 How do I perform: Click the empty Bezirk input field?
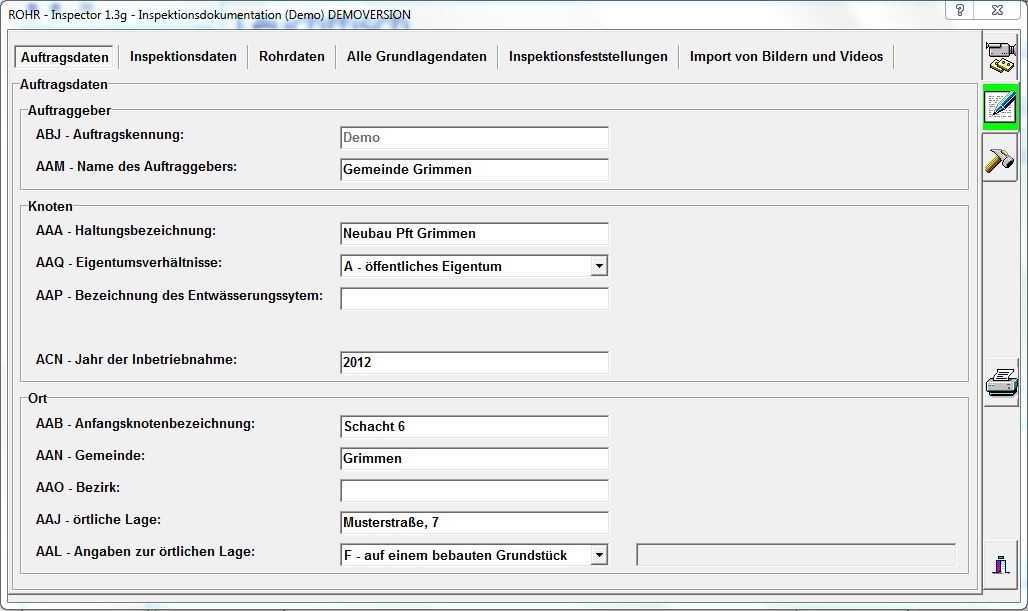(x=474, y=491)
